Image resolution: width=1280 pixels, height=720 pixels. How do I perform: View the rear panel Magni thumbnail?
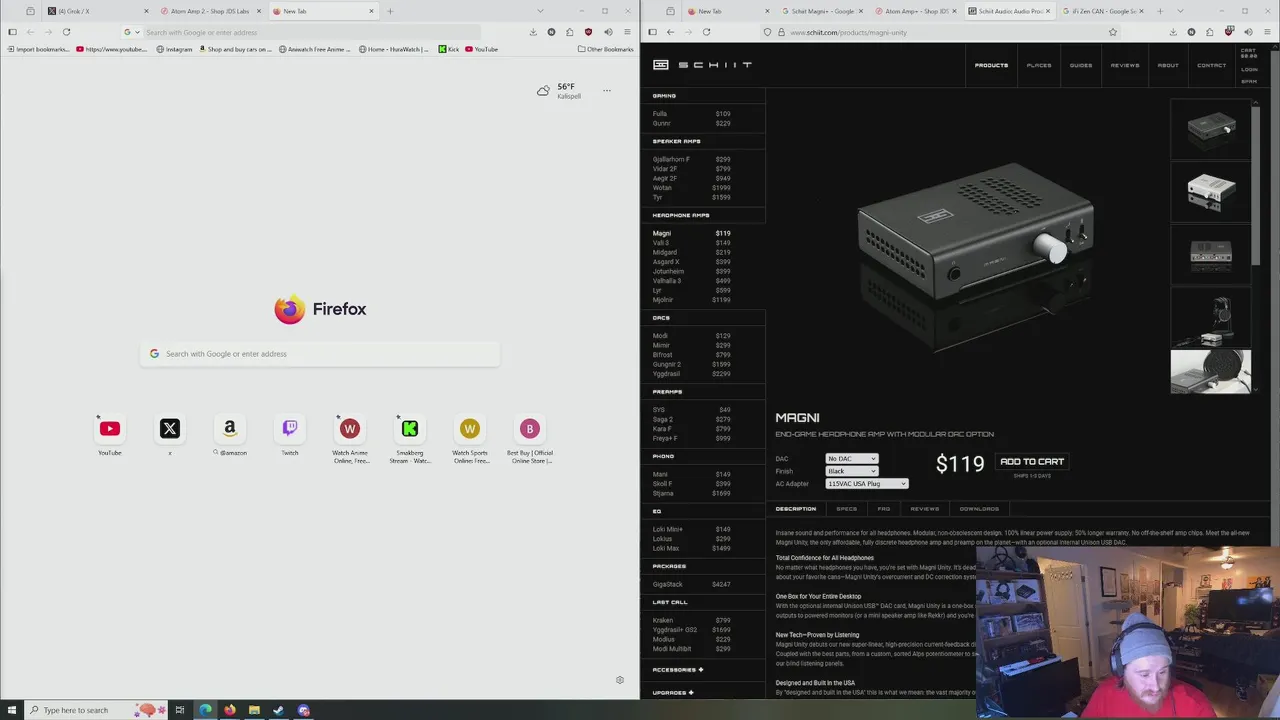coord(1211,255)
